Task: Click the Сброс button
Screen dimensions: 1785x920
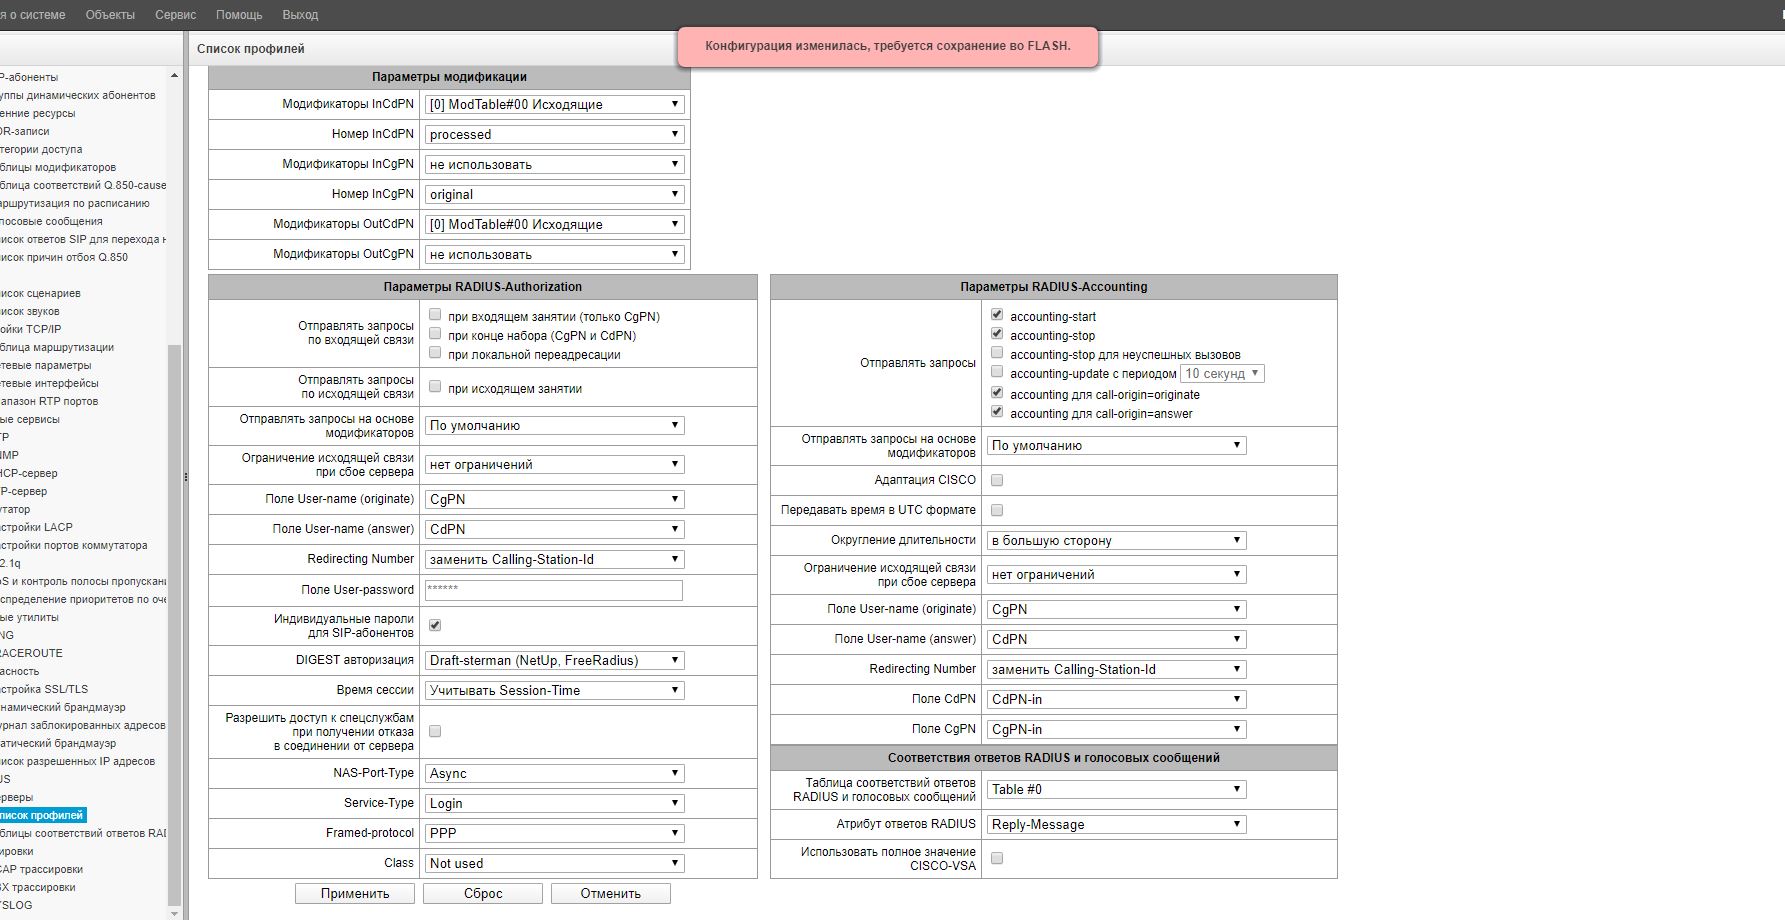Action: pos(483,893)
